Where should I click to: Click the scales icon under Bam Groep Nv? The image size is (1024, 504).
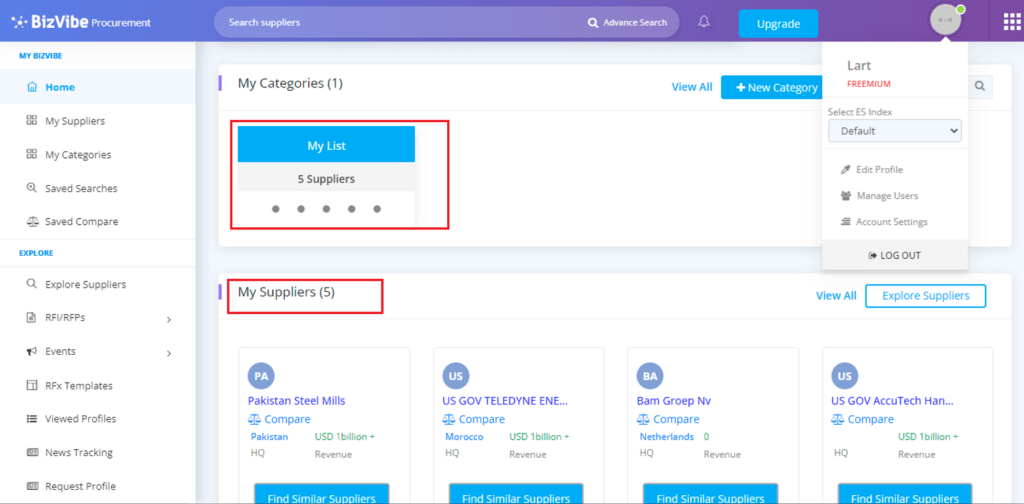643,419
